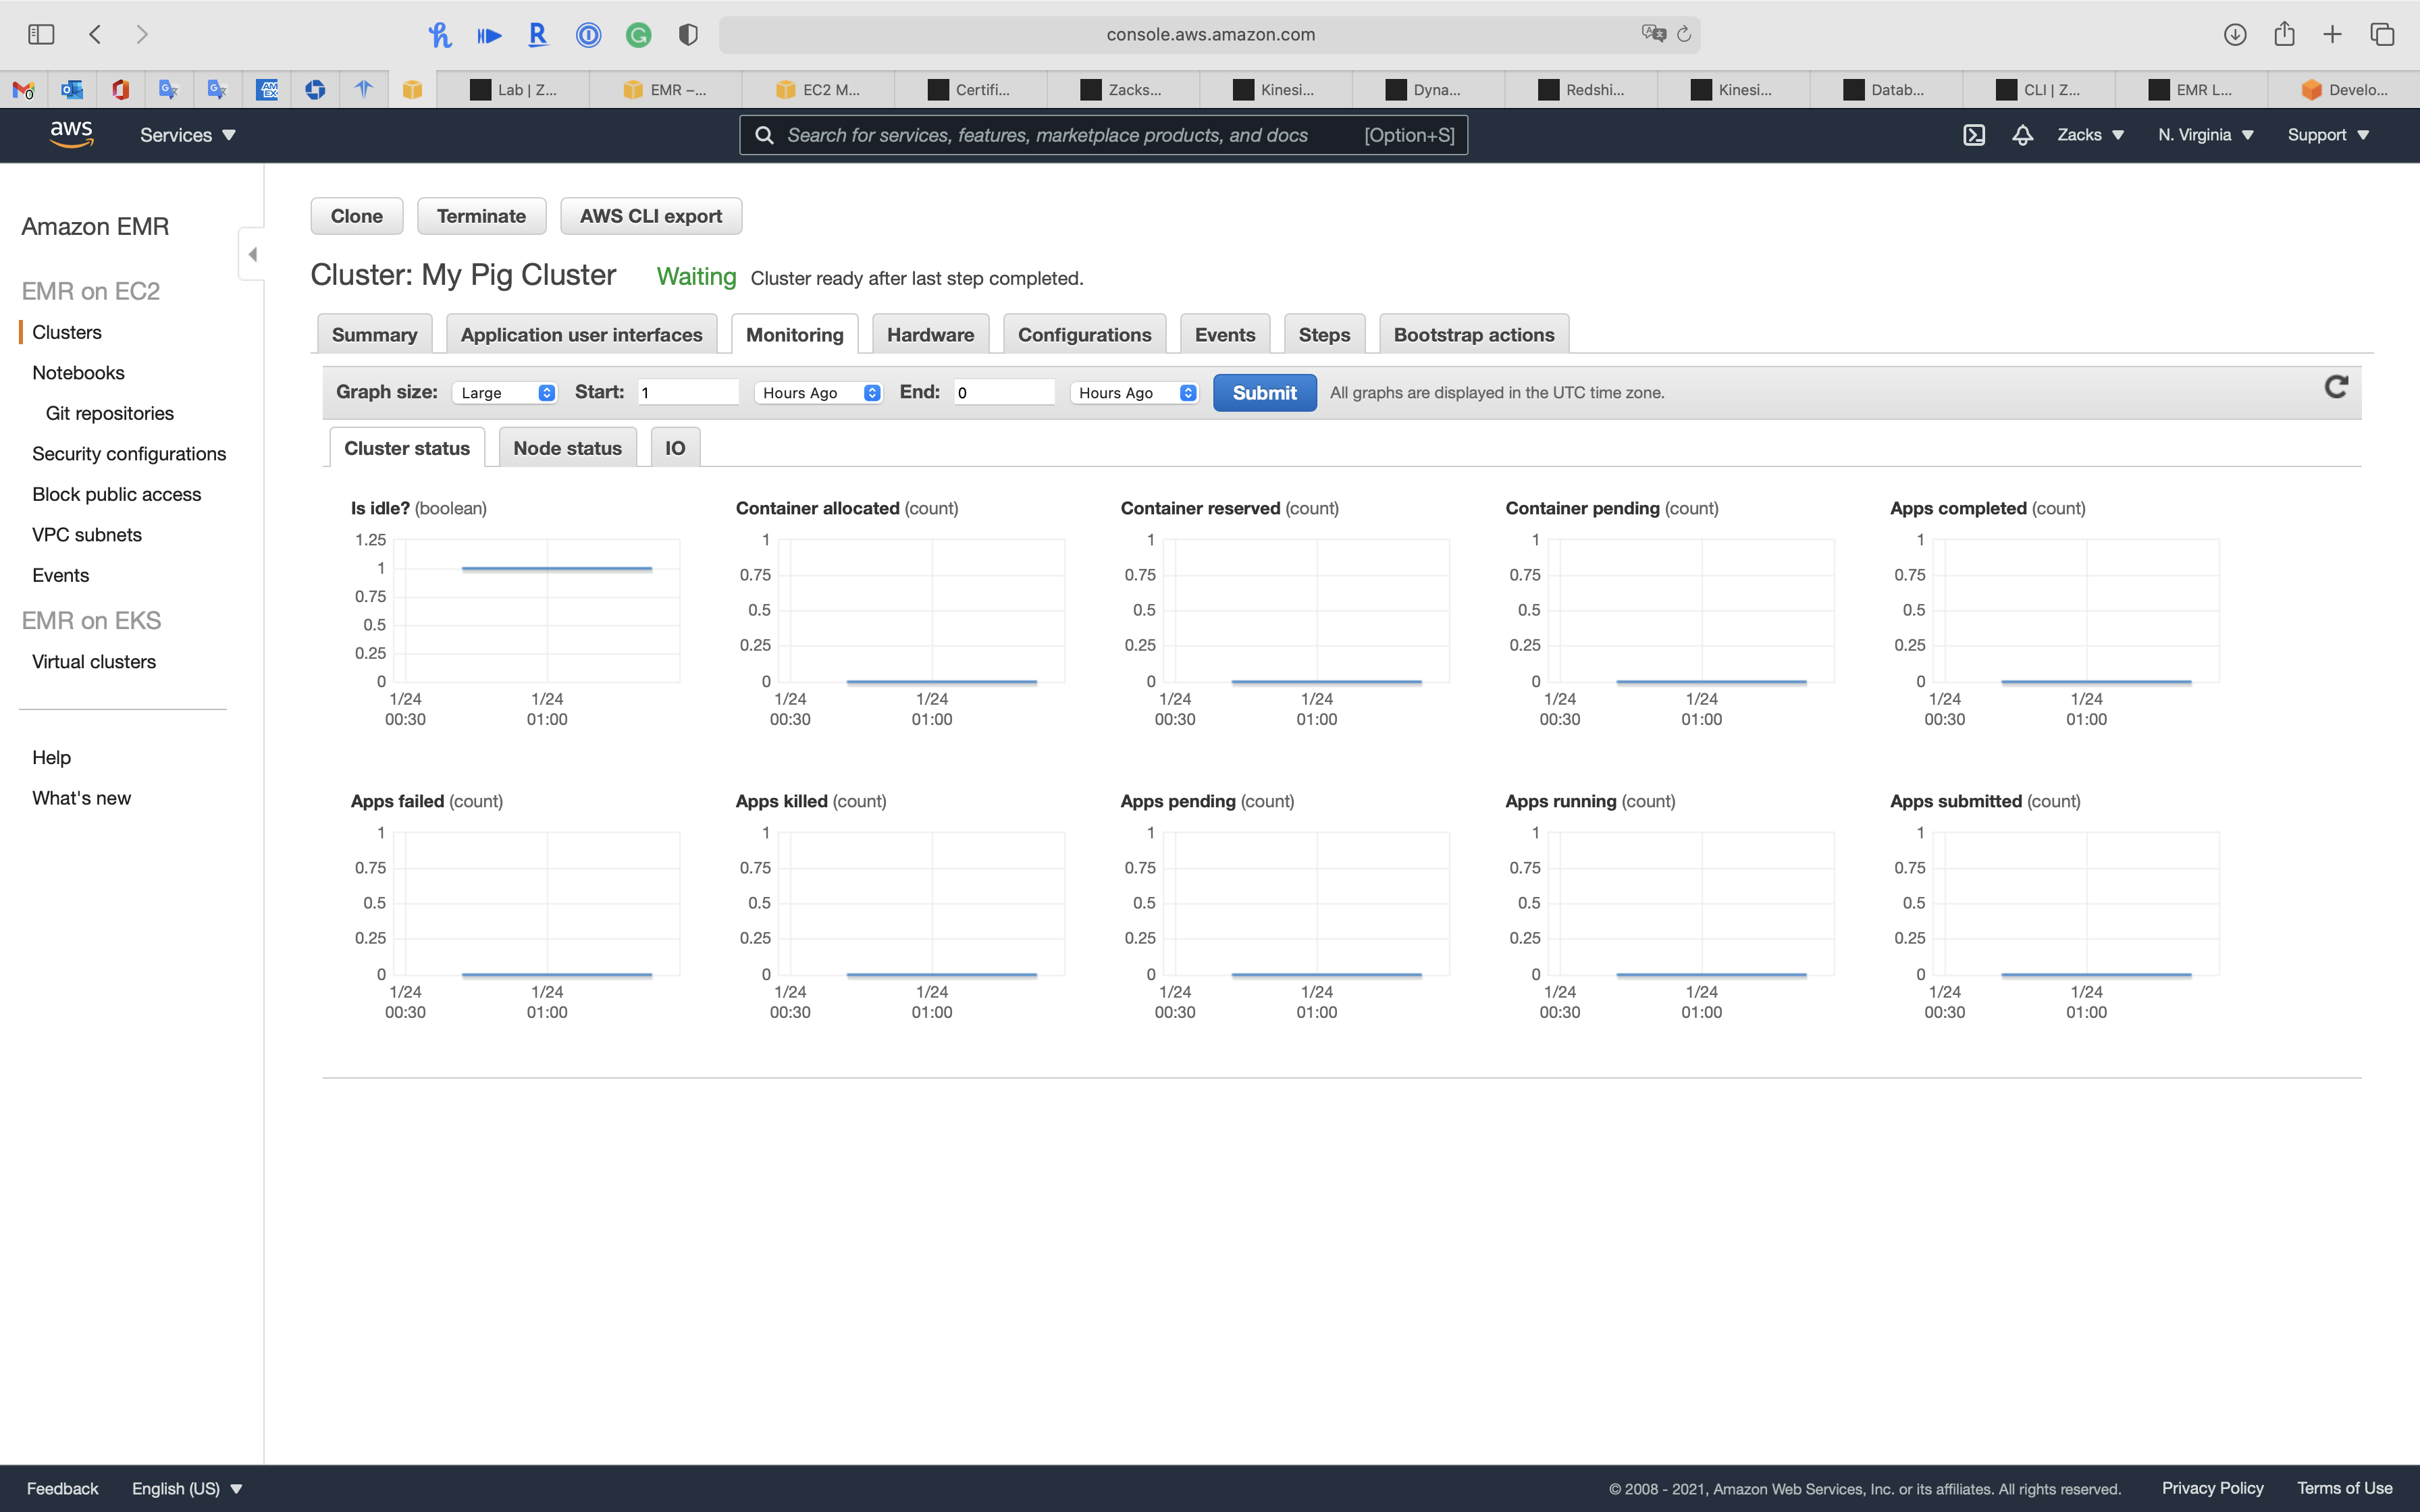Reload the page from the address bar icon
Image resolution: width=2420 pixels, height=1512 pixels.
(1684, 34)
